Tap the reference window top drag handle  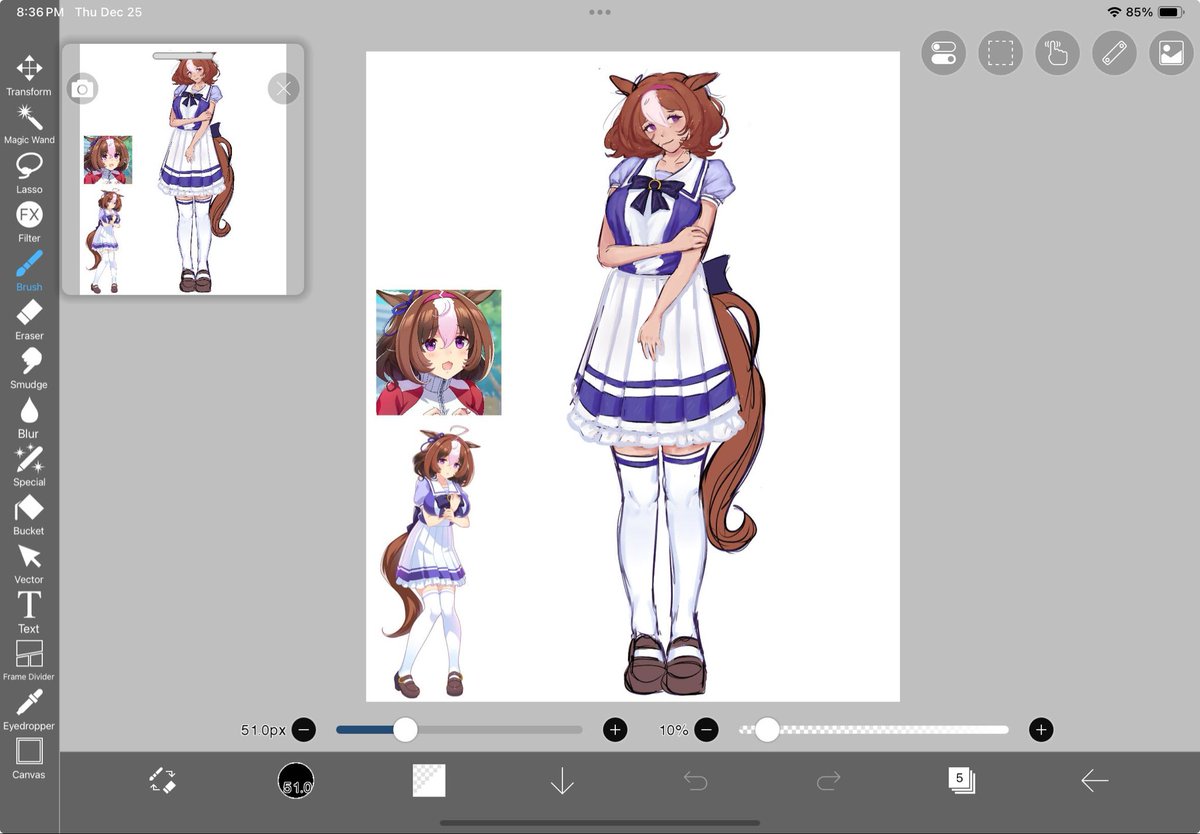[183, 56]
